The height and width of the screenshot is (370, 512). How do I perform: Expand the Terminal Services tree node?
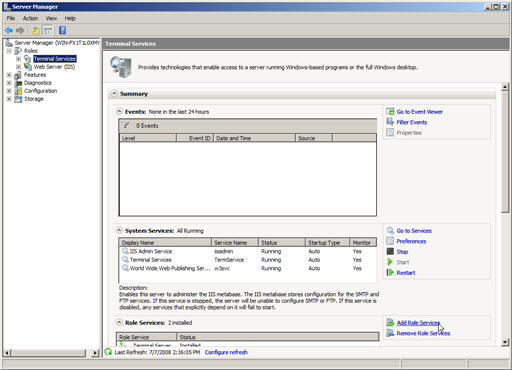(18, 59)
